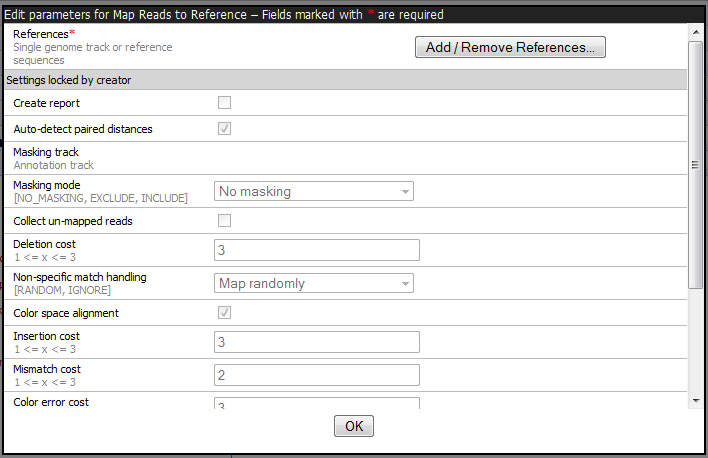Toggle the Color space alignment checkbox
The height and width of the screenshot is (458, 708).
pyautogui.click(x=225, y=313)
